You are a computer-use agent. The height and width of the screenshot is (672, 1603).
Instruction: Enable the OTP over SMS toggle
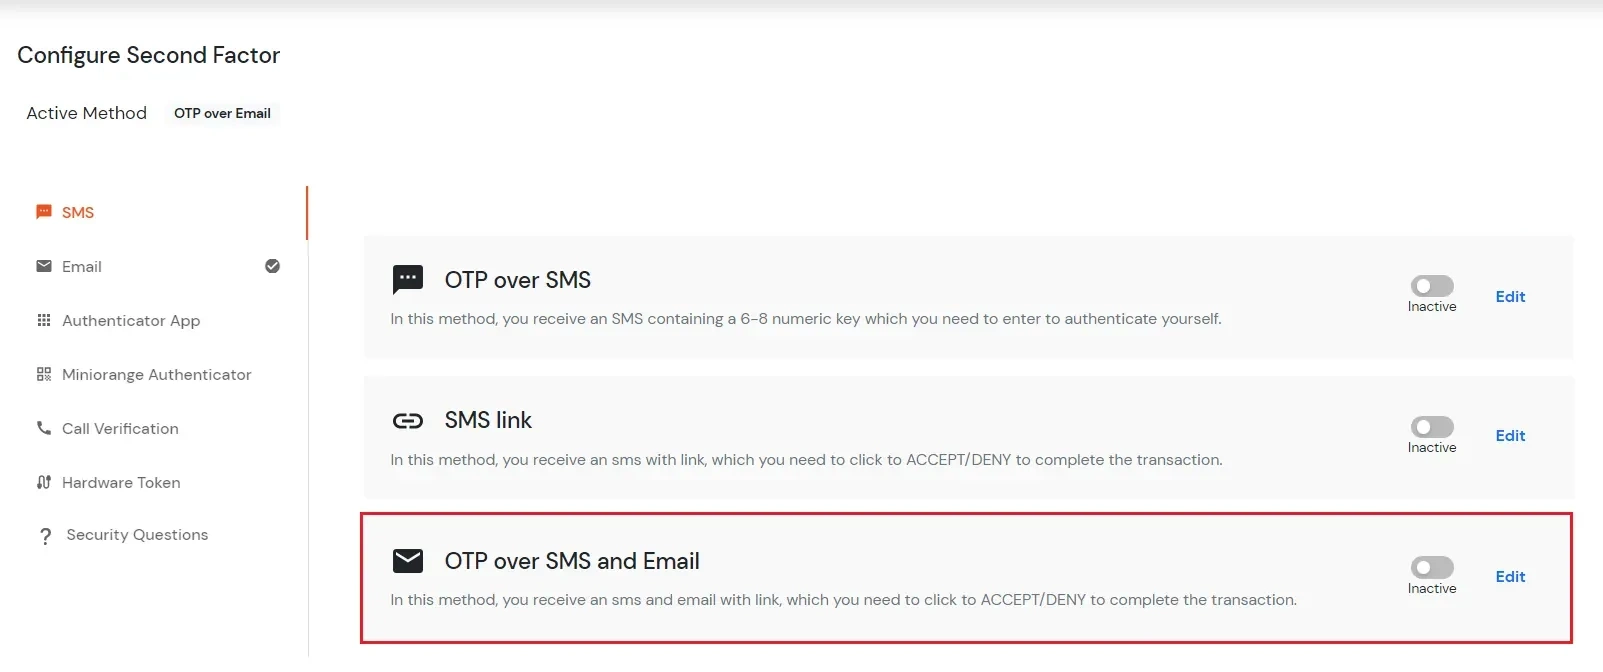(x=1432, y=285)
